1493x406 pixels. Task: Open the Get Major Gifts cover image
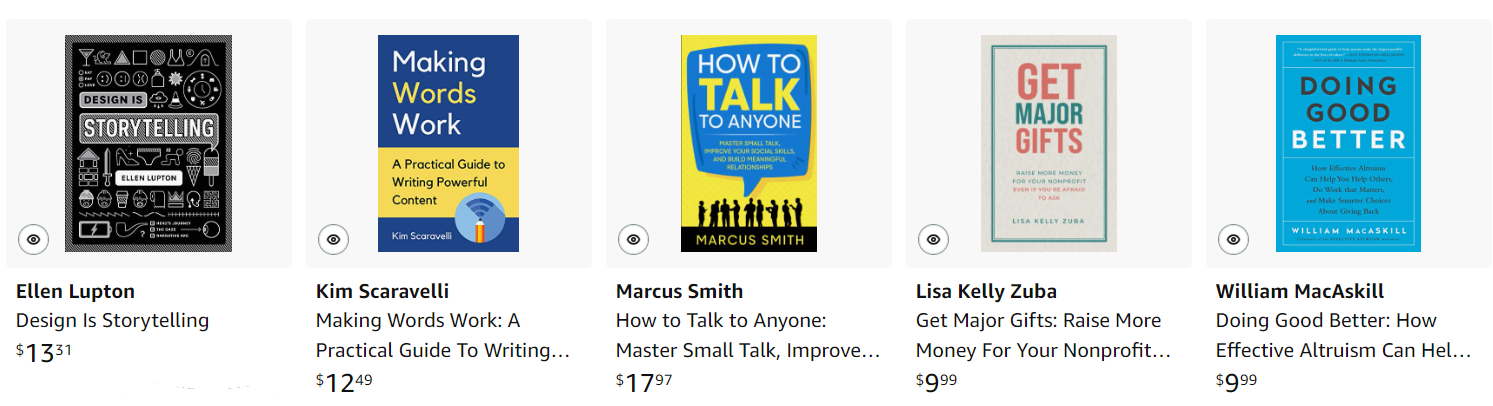(1049, 143)
